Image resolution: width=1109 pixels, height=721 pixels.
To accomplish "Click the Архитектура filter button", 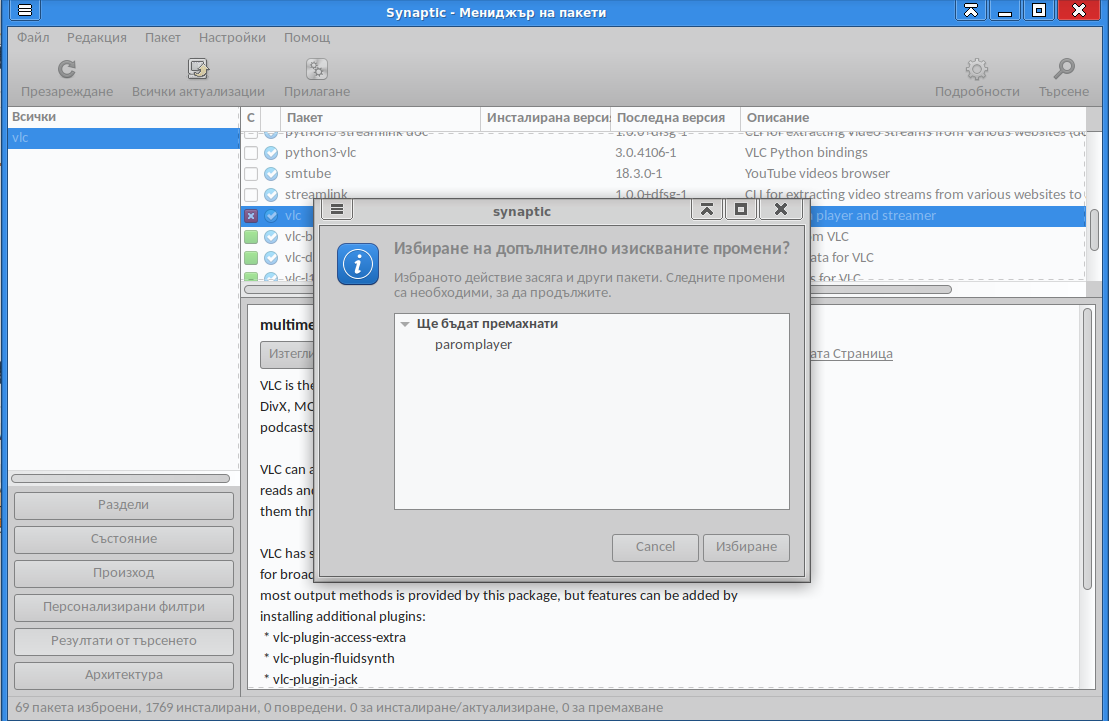I will pos(124,675).
